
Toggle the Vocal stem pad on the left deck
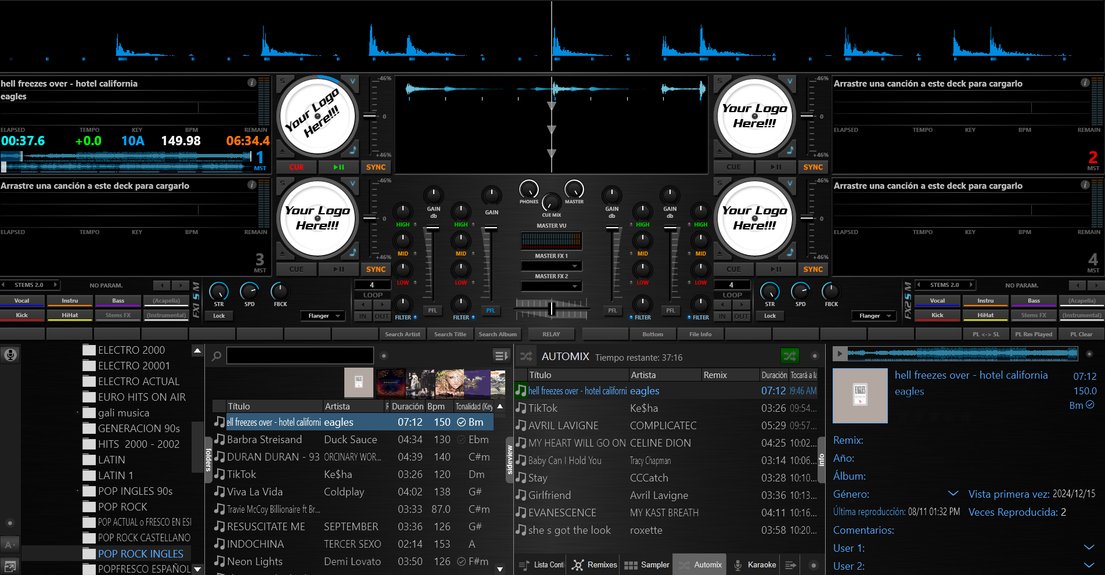pyautogui.click(x=22, y=301)
